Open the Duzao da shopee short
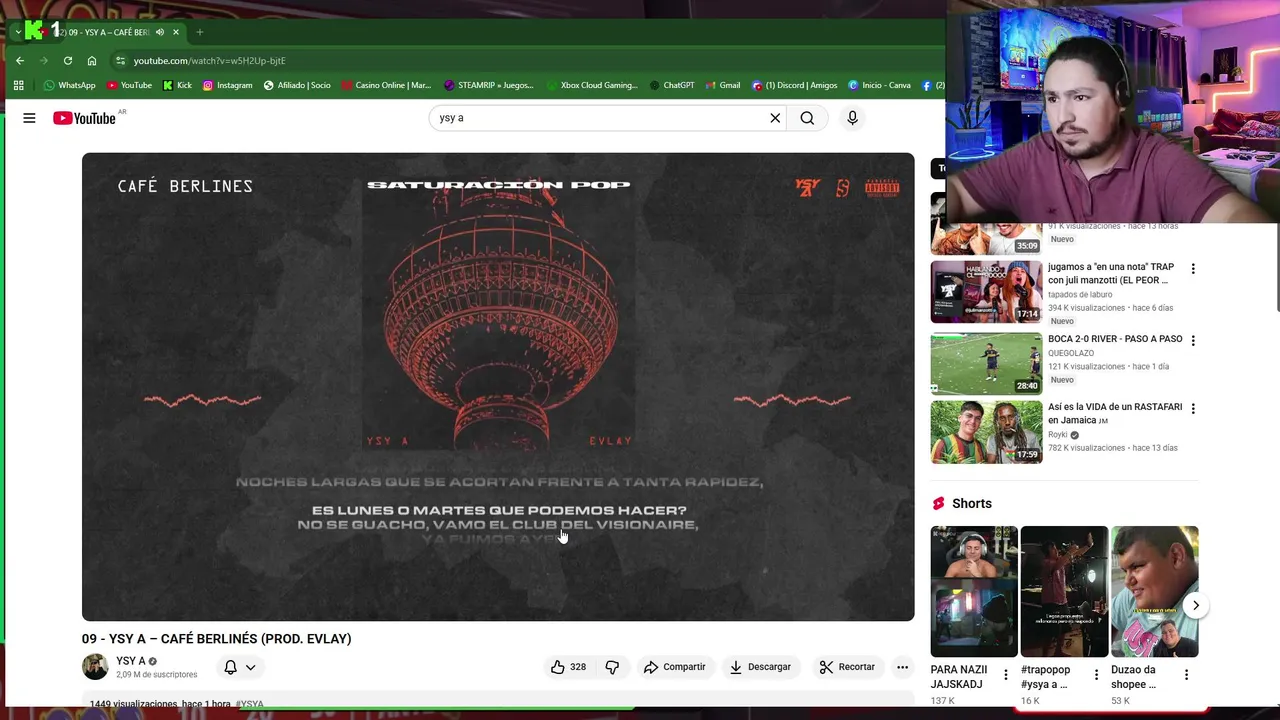 (1154, 591)
